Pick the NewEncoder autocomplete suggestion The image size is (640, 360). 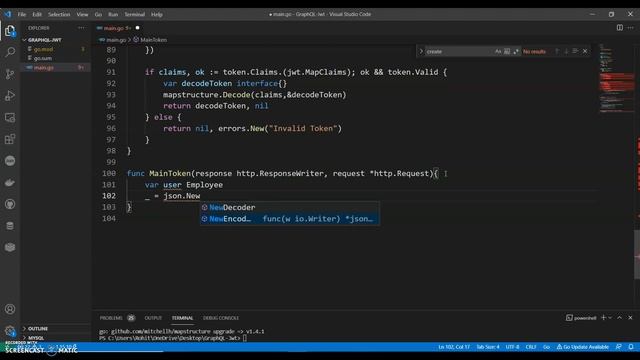[289, 219]
